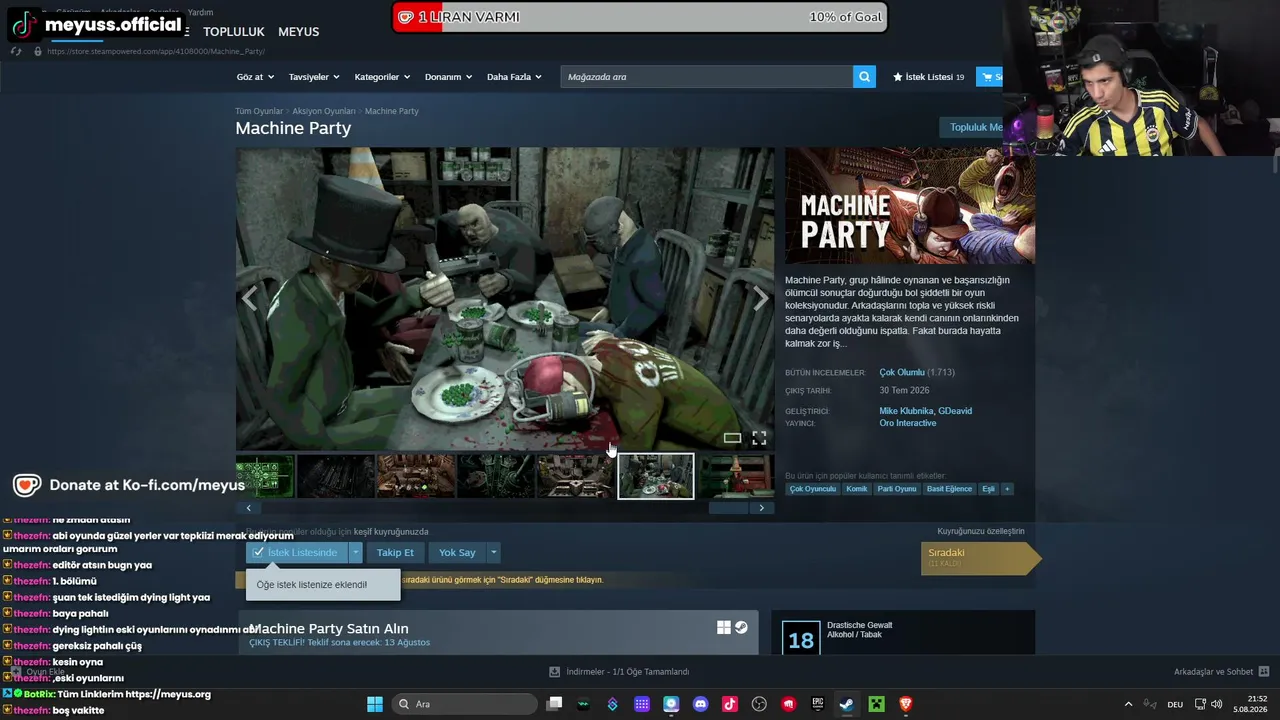Expand the Donanım dropdown
The height and width of the screenshot is (720, 1280).
(448, 77)
